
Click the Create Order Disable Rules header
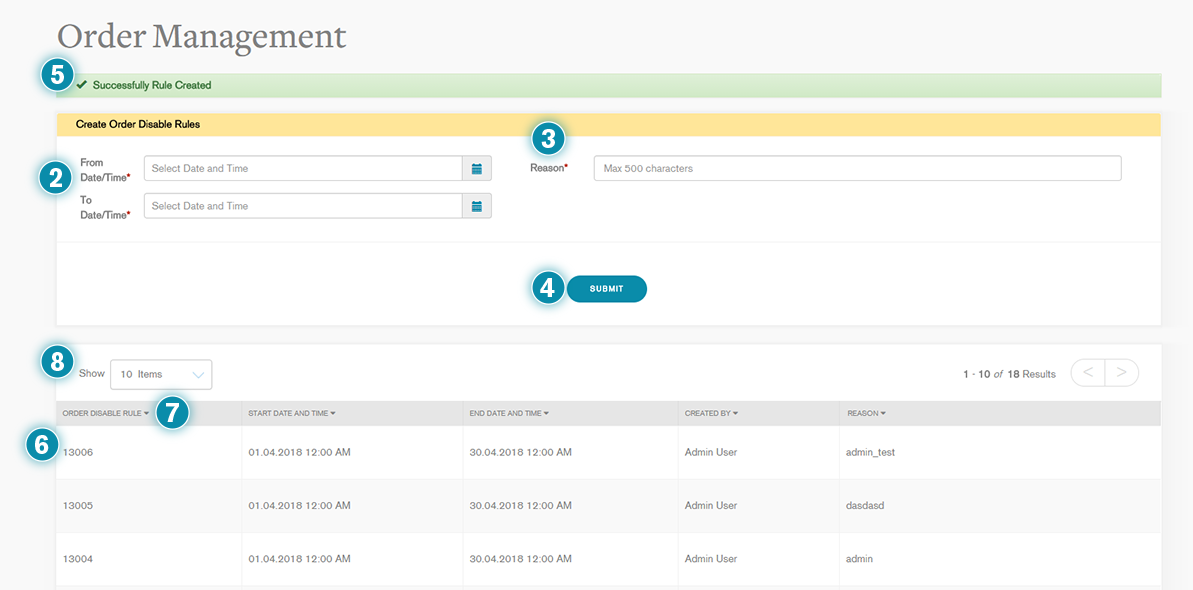(138, 125)
